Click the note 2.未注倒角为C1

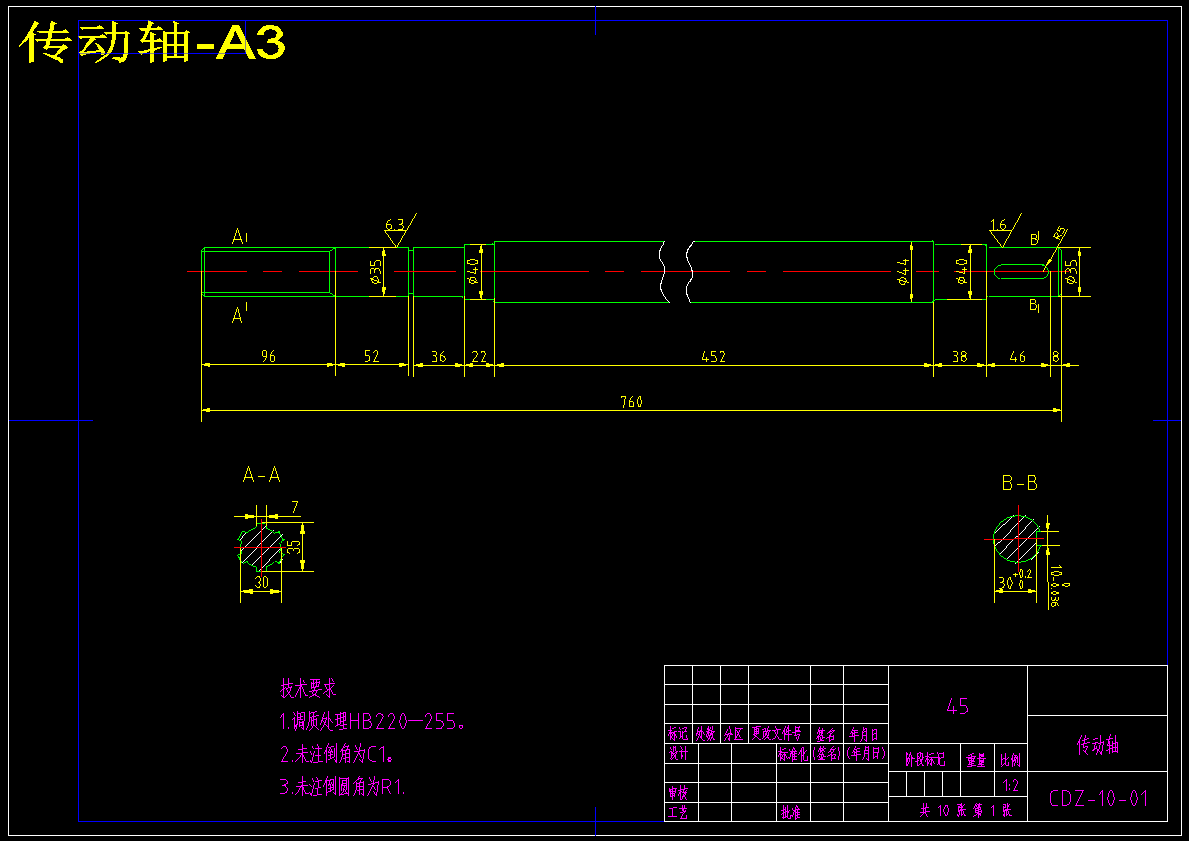pyautogui.click(x=337, y=755)
